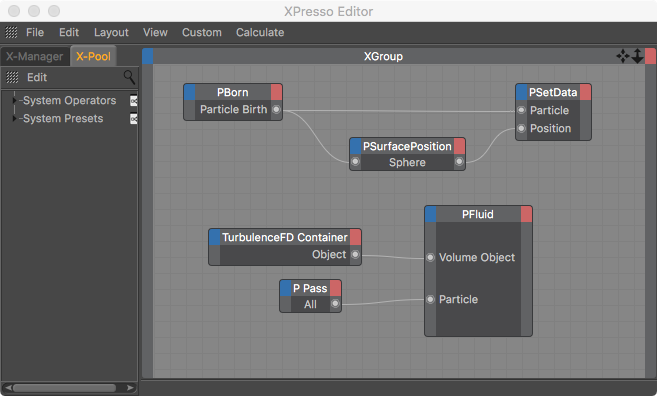
Task: Open the X-Pool Edit menu
Action: [37, 77]
